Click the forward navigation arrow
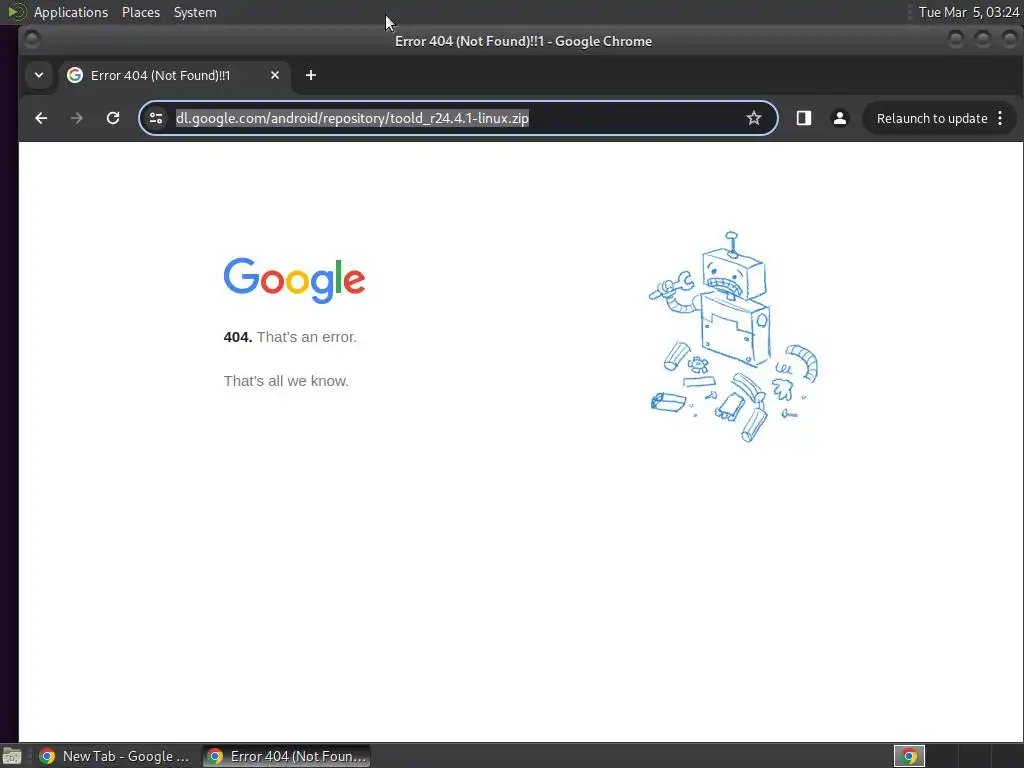The image size is (1024, 768). click(x=76, y=118)
